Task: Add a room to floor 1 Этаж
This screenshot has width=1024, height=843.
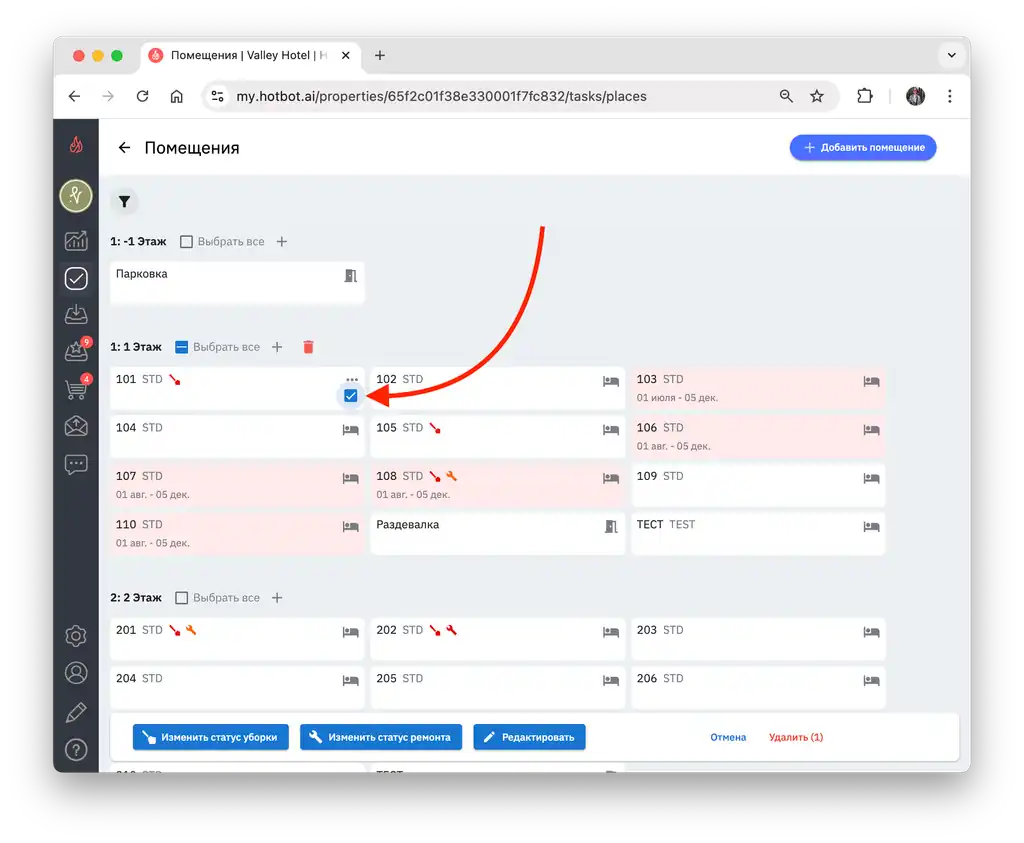Action: click(277, 347)
